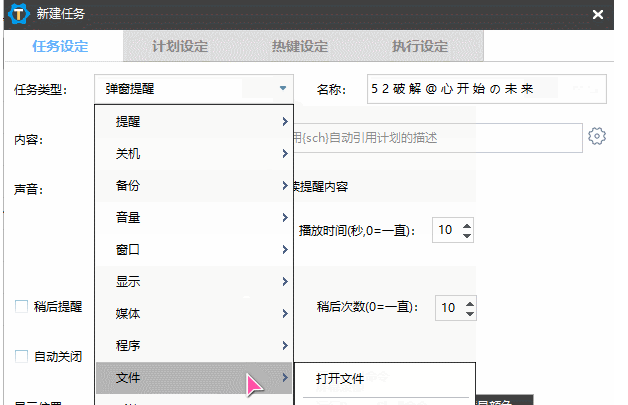628x405 pixels.
Task: Increase 播放时间 value with up arrow
Action: click(x=467, y=225)
